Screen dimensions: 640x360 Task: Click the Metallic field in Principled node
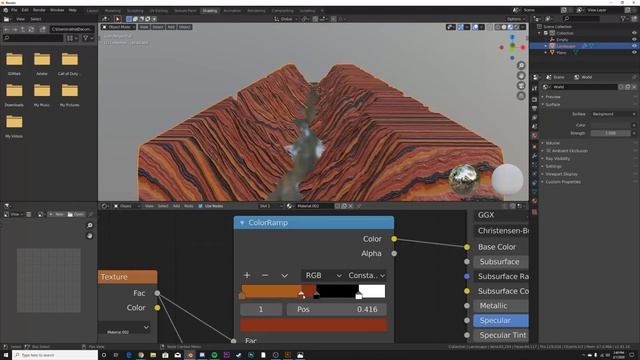pos(501,306)
